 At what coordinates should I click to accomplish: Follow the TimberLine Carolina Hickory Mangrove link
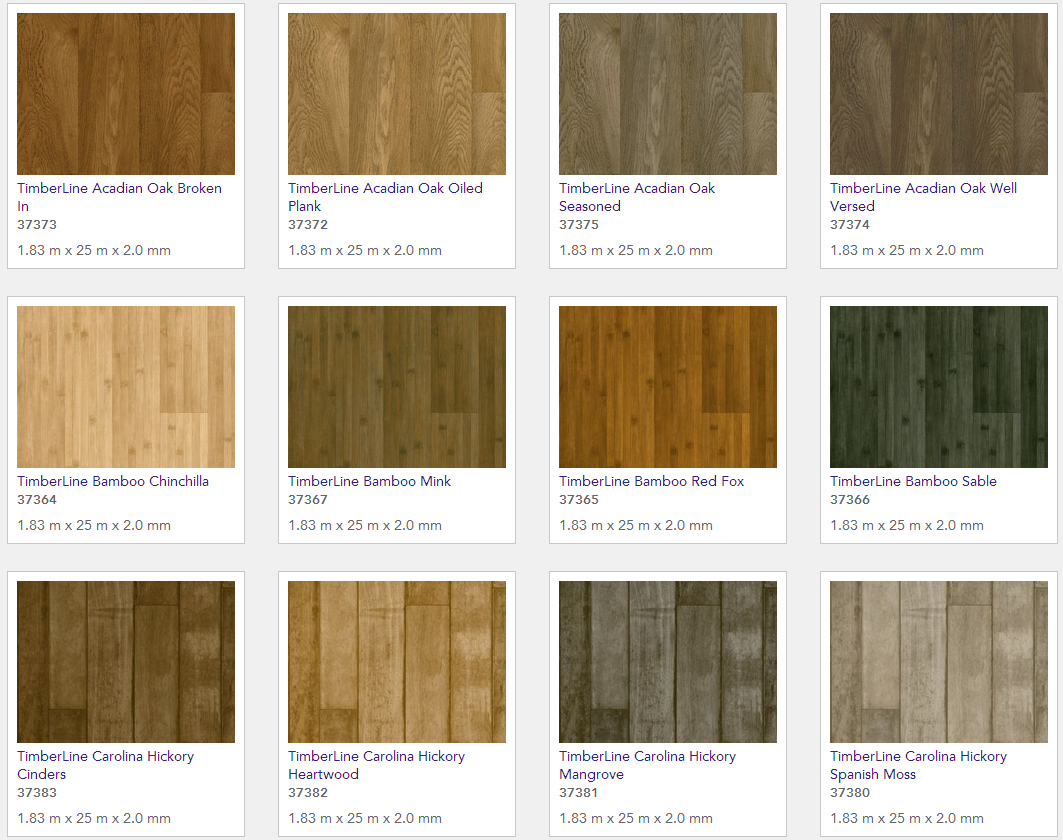coord(647,765)
